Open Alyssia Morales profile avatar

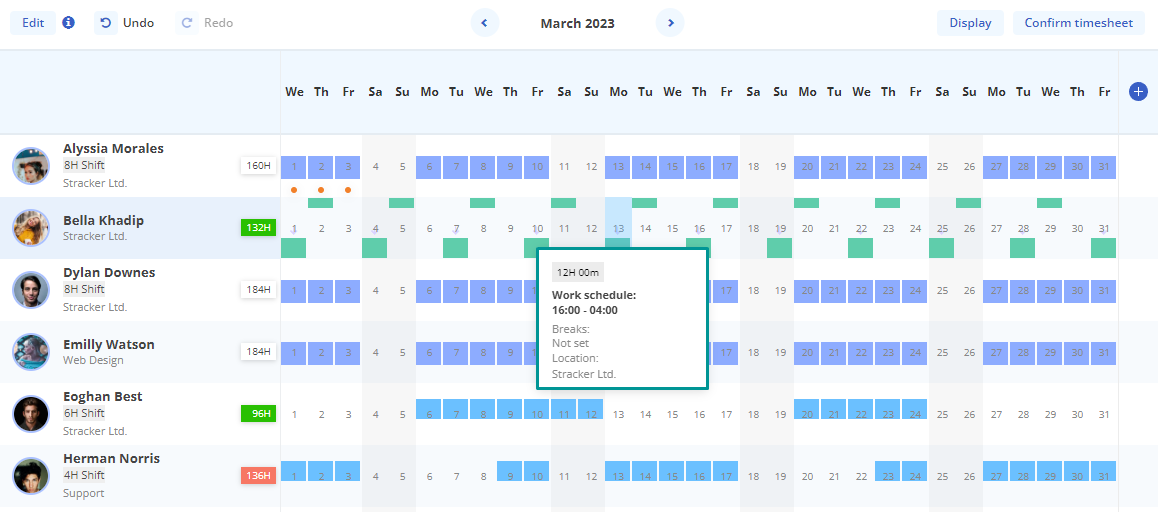point(31,165)
